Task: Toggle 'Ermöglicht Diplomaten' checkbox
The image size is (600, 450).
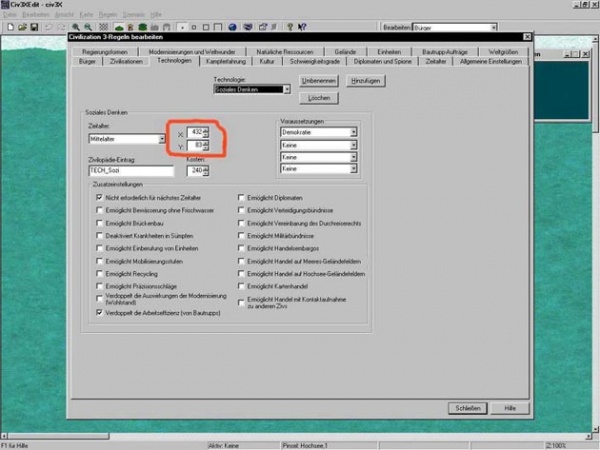Action: tap(240, 198)
